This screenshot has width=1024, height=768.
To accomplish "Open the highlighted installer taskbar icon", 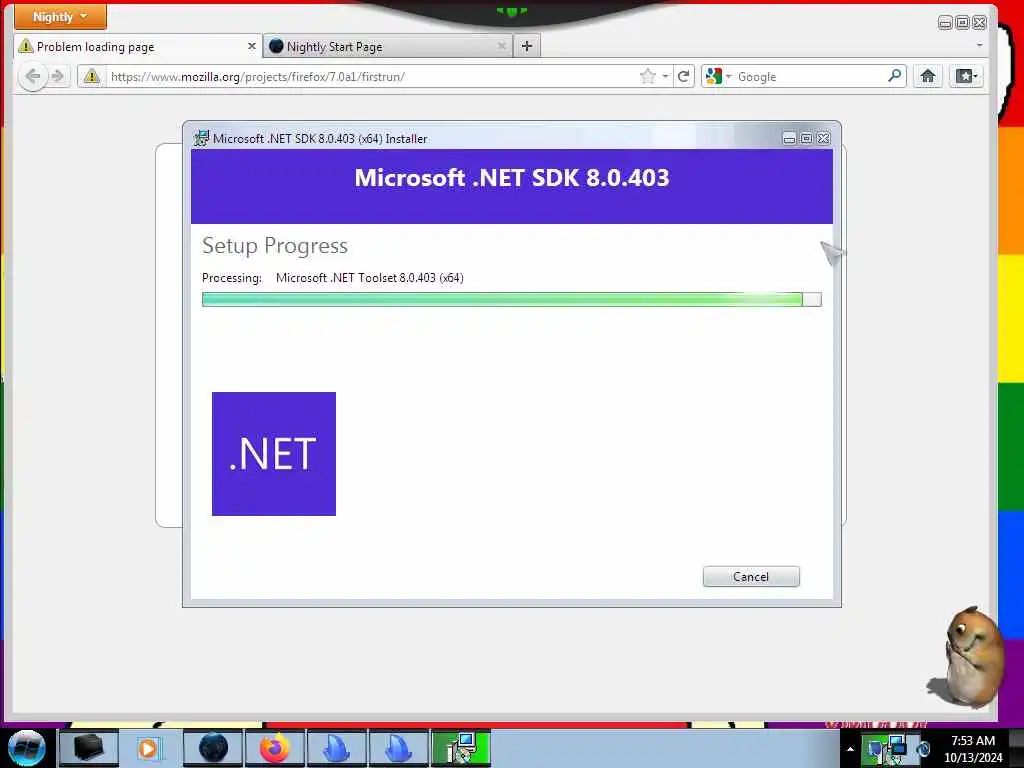I will coord(461,748).
